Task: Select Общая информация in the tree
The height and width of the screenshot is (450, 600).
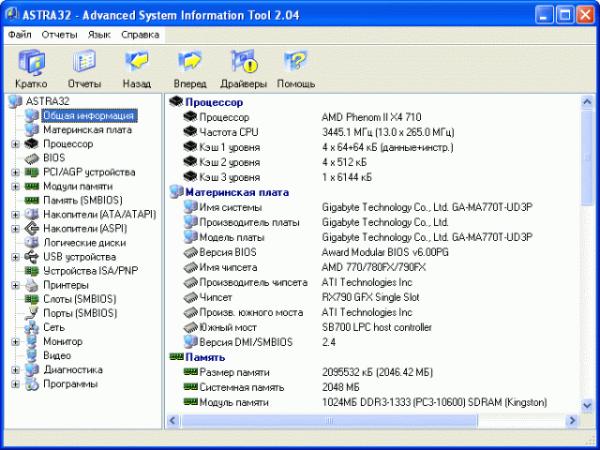Action: tap(88, 116)
